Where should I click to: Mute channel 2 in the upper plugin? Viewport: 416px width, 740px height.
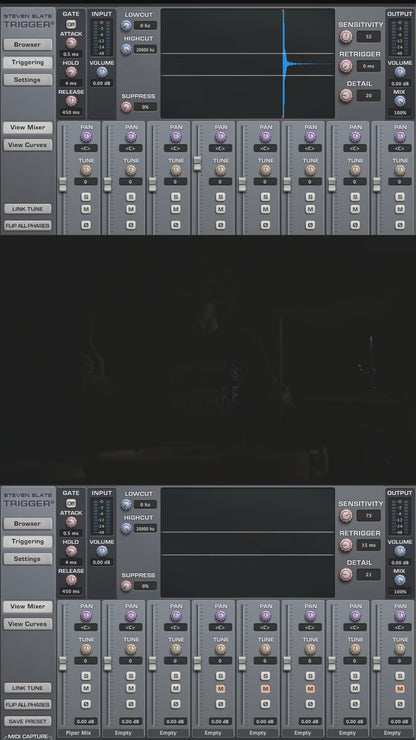(131, 209)
